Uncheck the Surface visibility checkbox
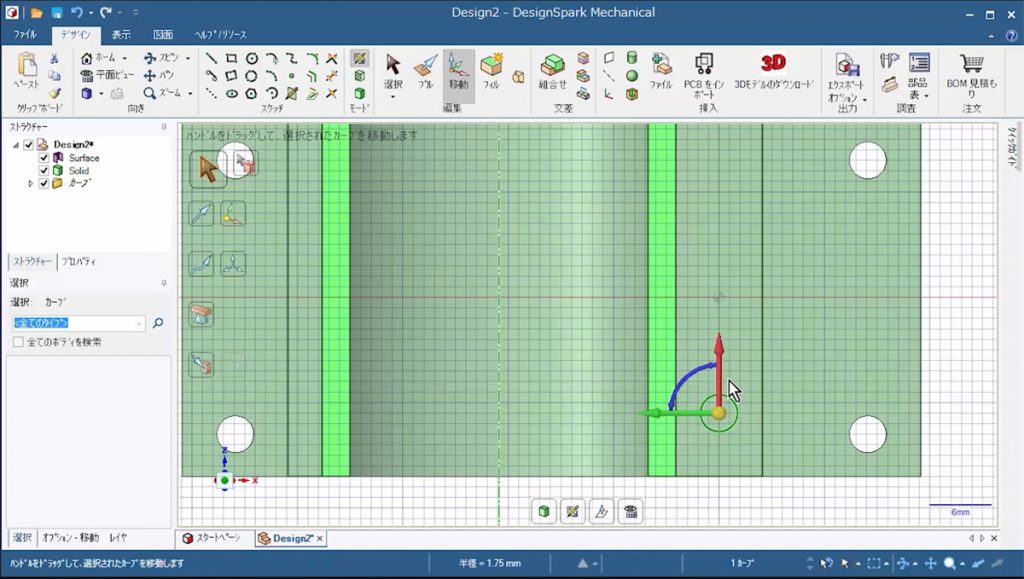The image size is (1024, 579). click(43, 158)
